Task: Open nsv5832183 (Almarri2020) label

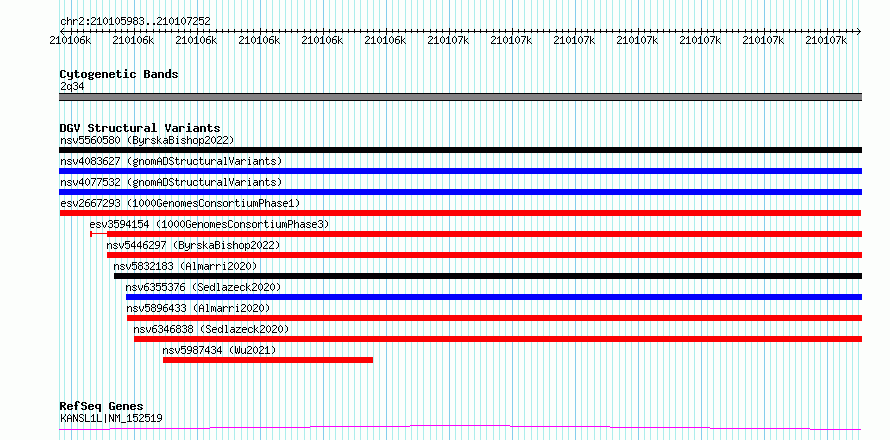Action: (186, 266)
